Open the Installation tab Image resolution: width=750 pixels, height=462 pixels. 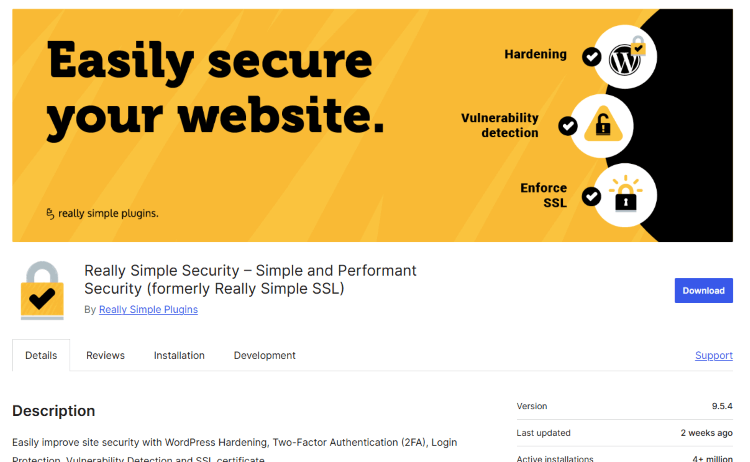179,355
